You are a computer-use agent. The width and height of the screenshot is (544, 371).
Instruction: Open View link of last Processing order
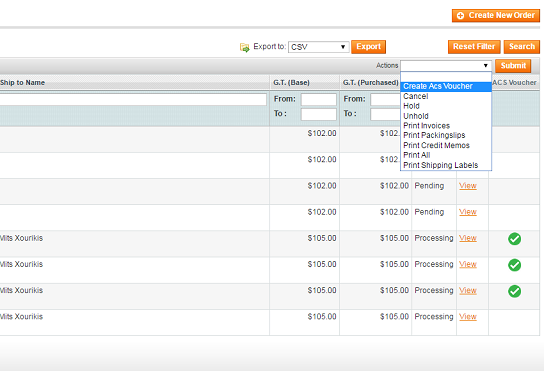click(x=468, y=317)
